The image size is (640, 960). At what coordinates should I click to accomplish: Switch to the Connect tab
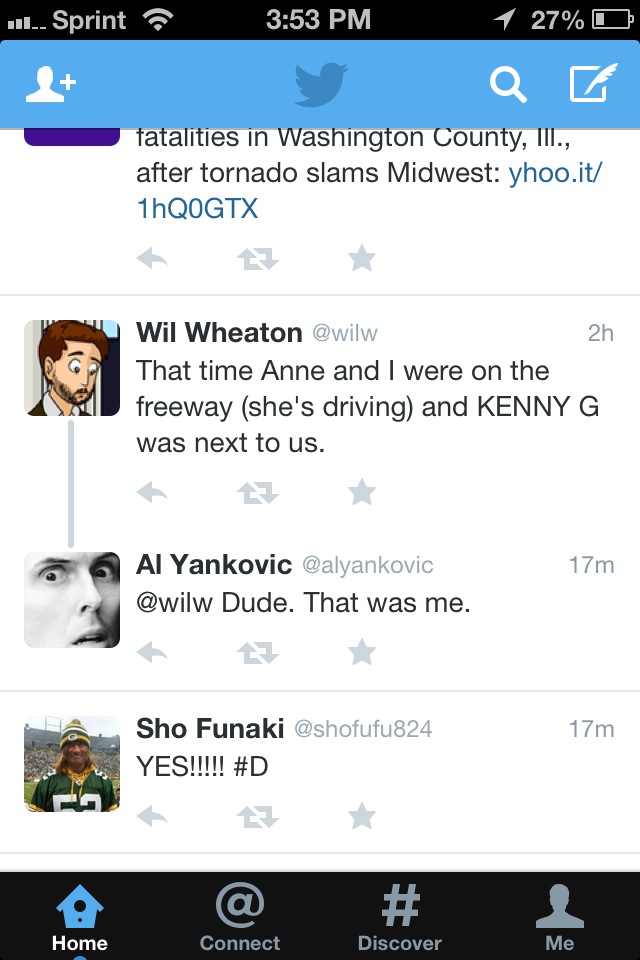(x=240, y=917)
